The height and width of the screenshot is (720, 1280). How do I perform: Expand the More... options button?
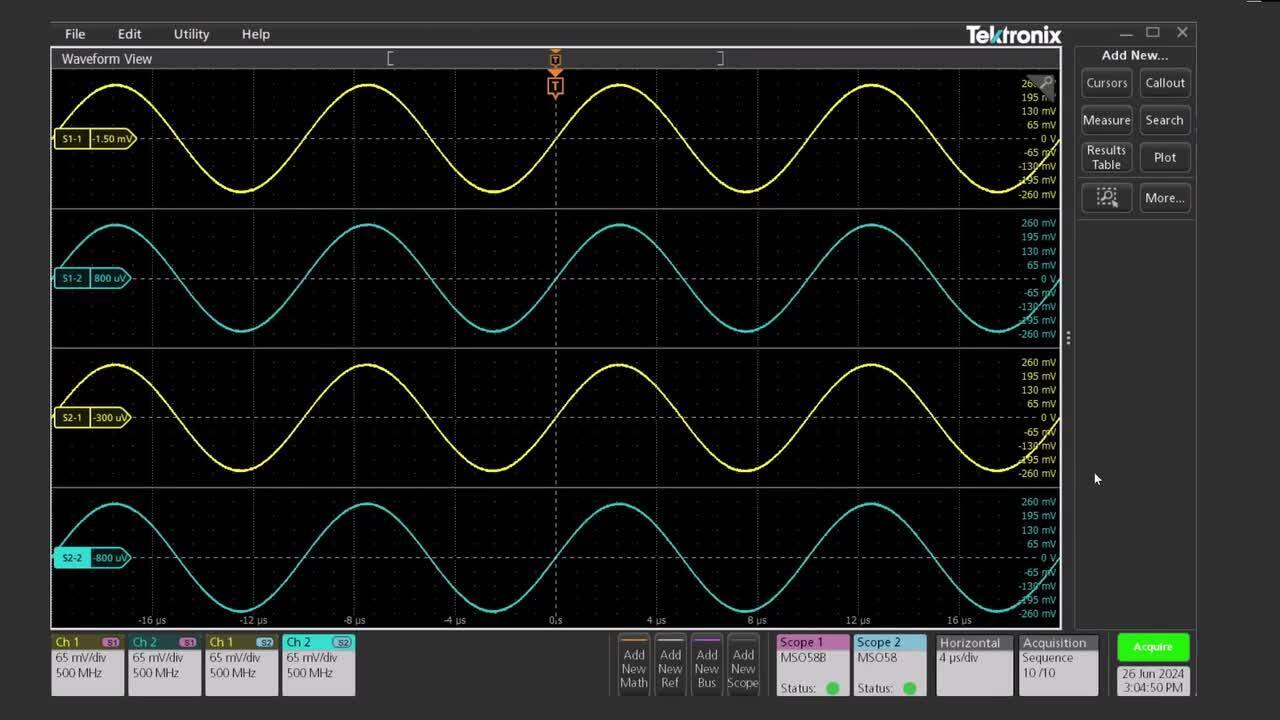click(x=1164, y=198)
